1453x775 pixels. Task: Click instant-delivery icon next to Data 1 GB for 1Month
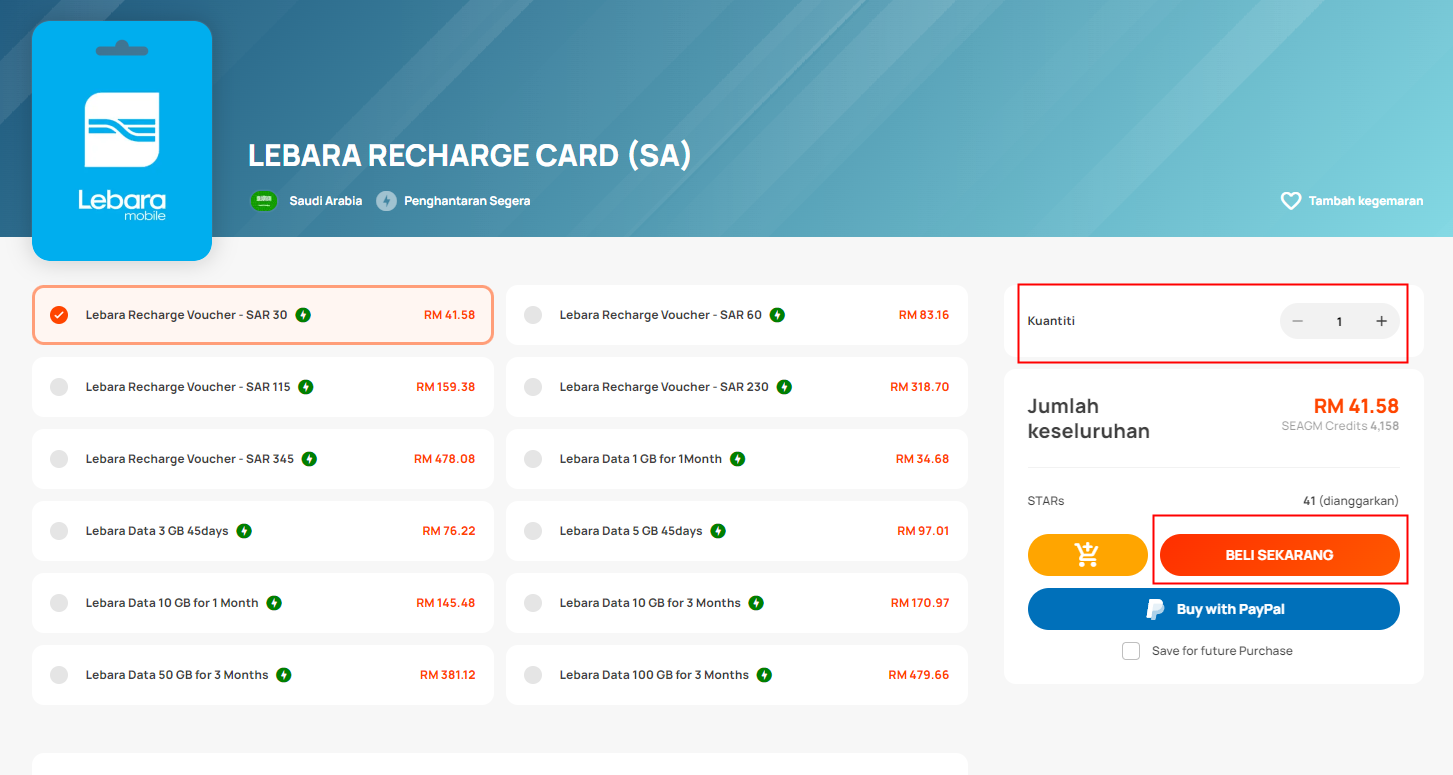pos(737,459)
